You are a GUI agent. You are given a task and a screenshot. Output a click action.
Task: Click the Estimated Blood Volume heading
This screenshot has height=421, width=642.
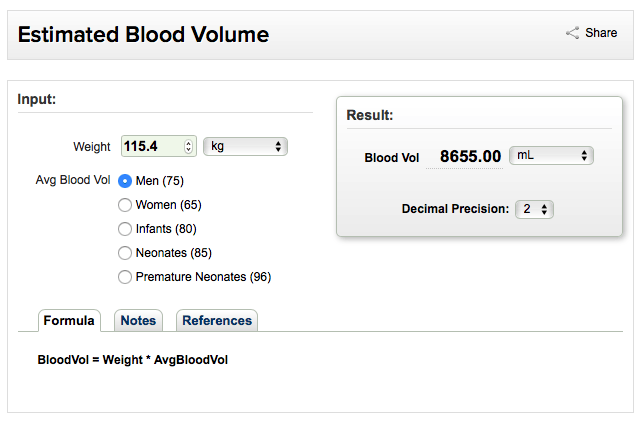pyautogui.click(x=143, y=34)
